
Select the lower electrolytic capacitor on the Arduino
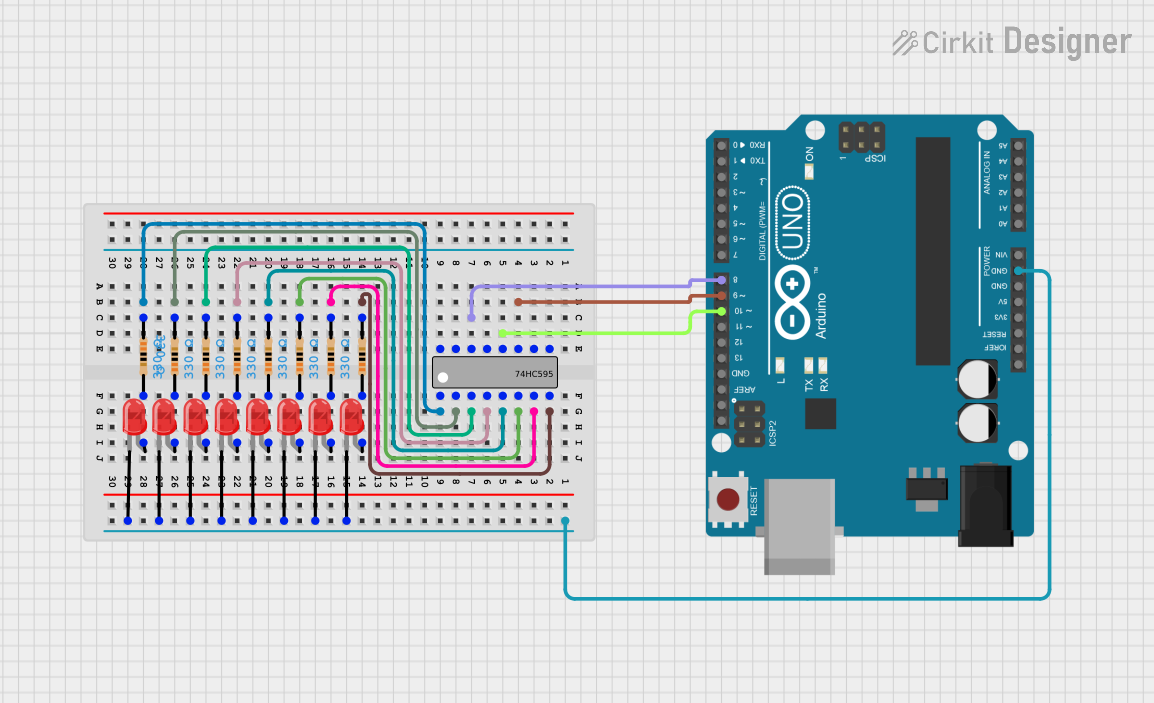977,423
